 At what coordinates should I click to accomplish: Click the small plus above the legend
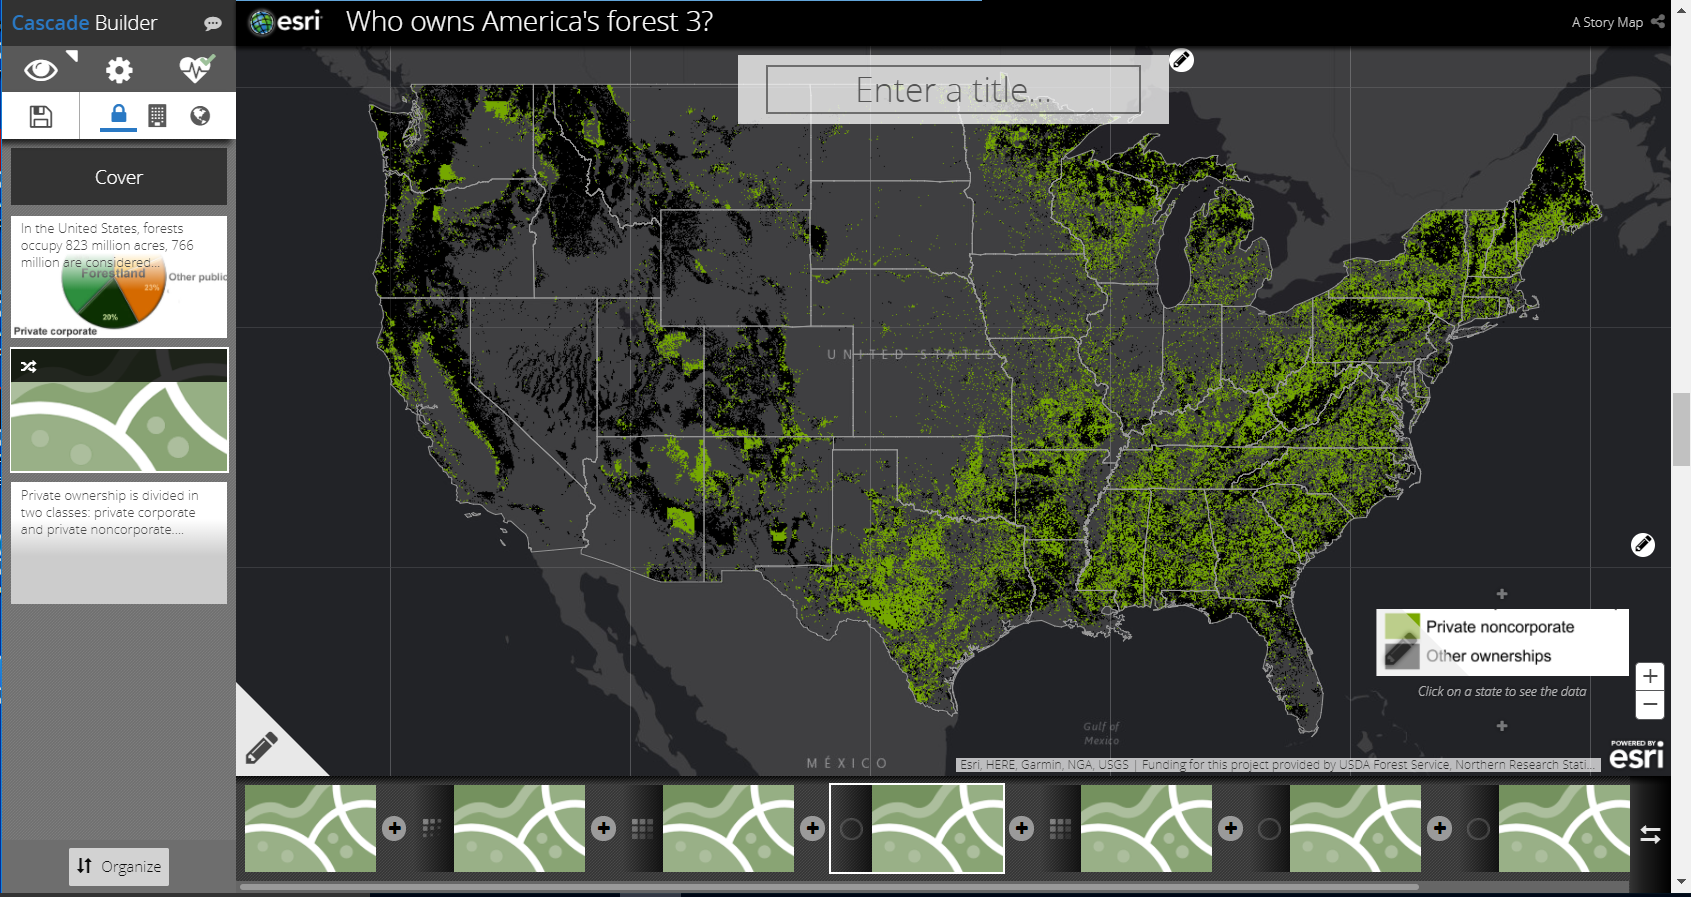(1502, 594)
